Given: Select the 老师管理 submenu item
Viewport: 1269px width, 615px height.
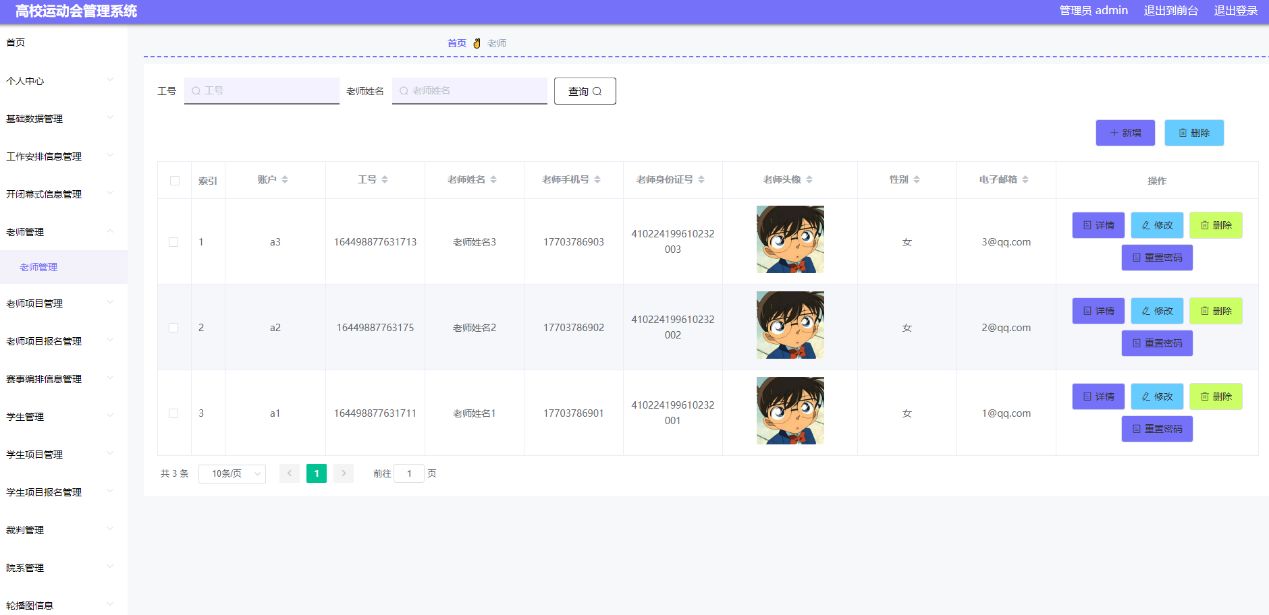Looking at the screenshot, I should click(63, 267).
